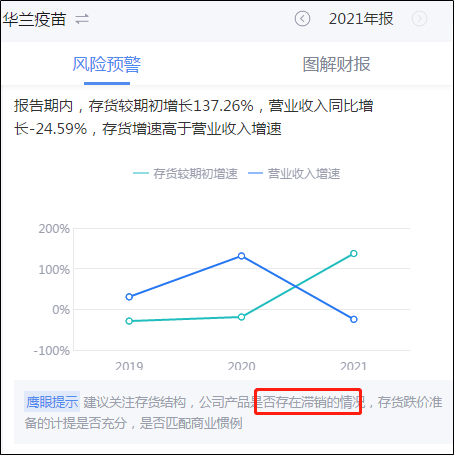Click the 100% axis label
This screenshot has width=454, height=455.
click(x=54, y=269)
